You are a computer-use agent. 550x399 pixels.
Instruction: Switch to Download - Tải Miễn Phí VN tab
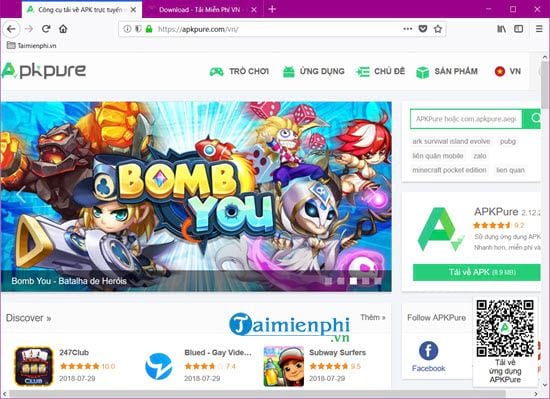(x=199, y=10)
